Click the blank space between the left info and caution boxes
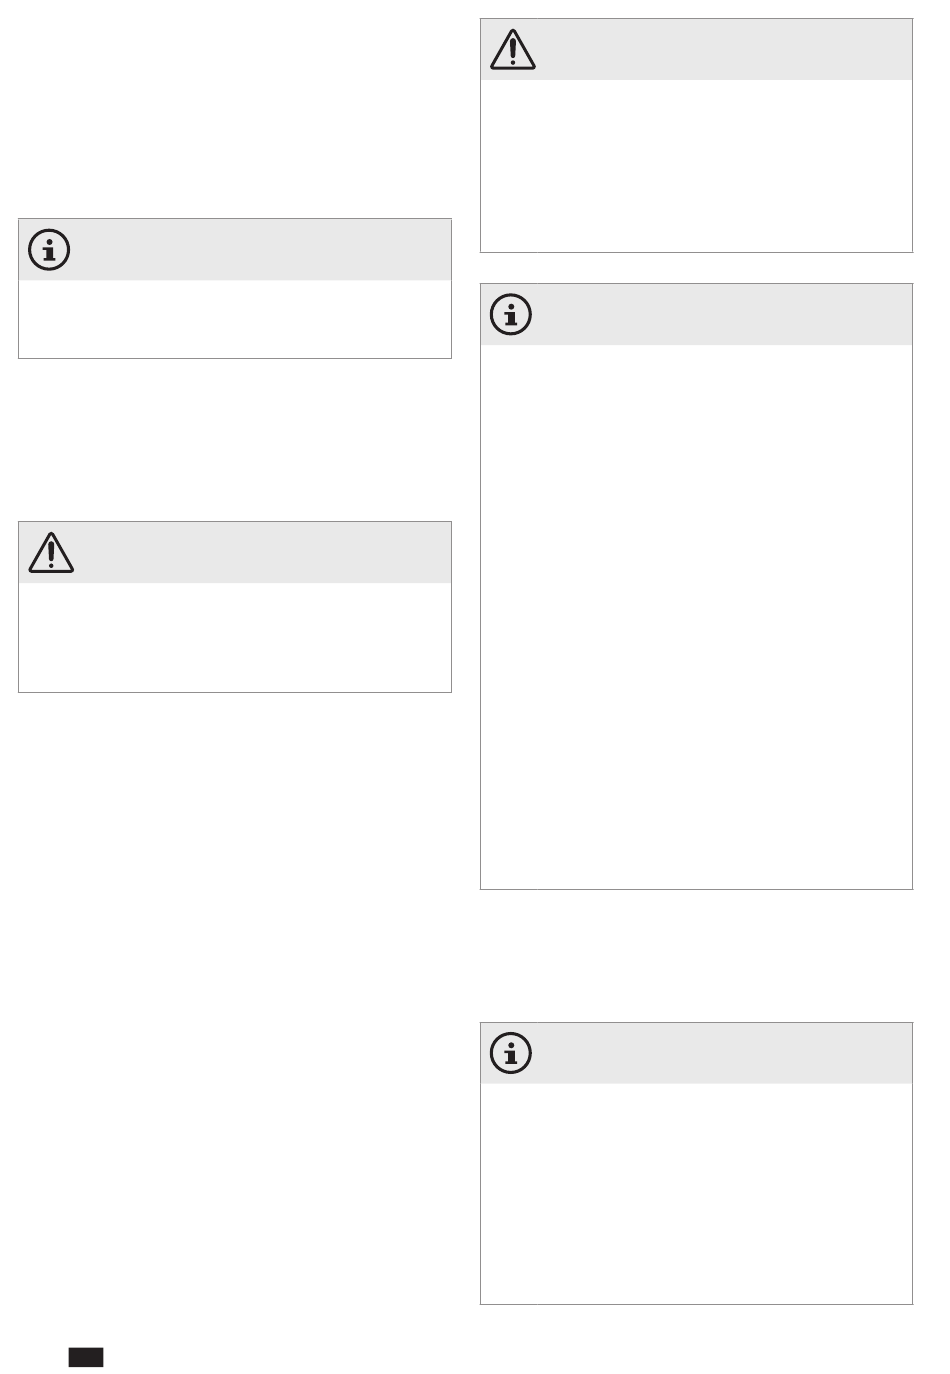The height and width of the screenshot is (1374, 950). point(235,440)
